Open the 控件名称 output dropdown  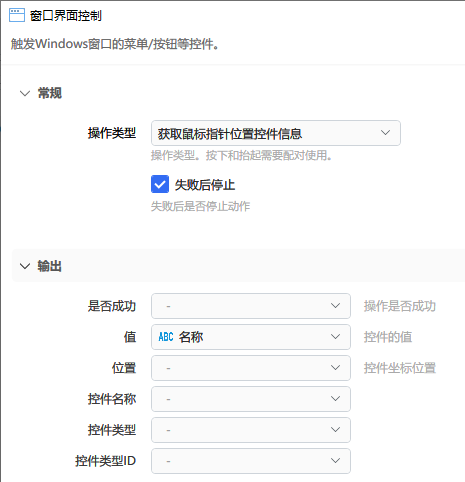point(251,399)
